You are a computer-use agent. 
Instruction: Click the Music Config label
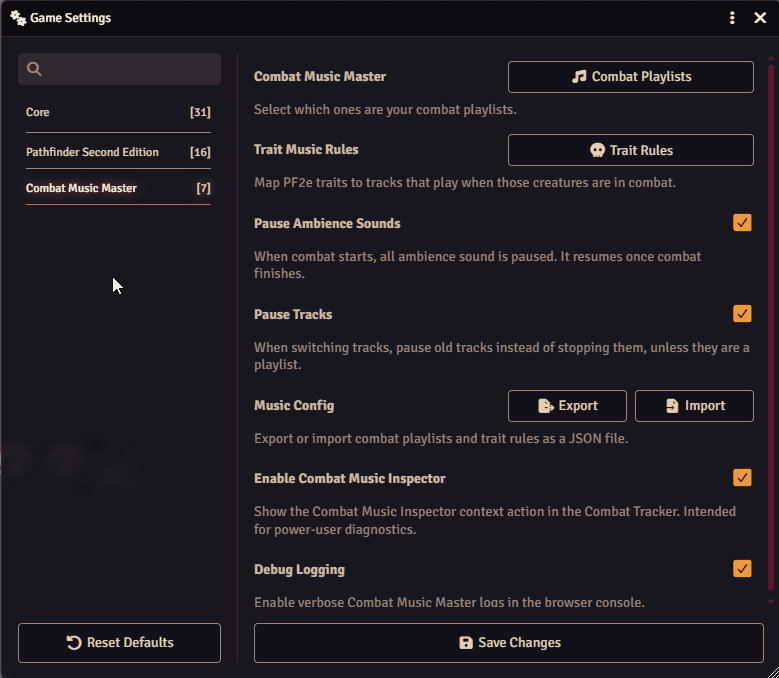[294, 405]
